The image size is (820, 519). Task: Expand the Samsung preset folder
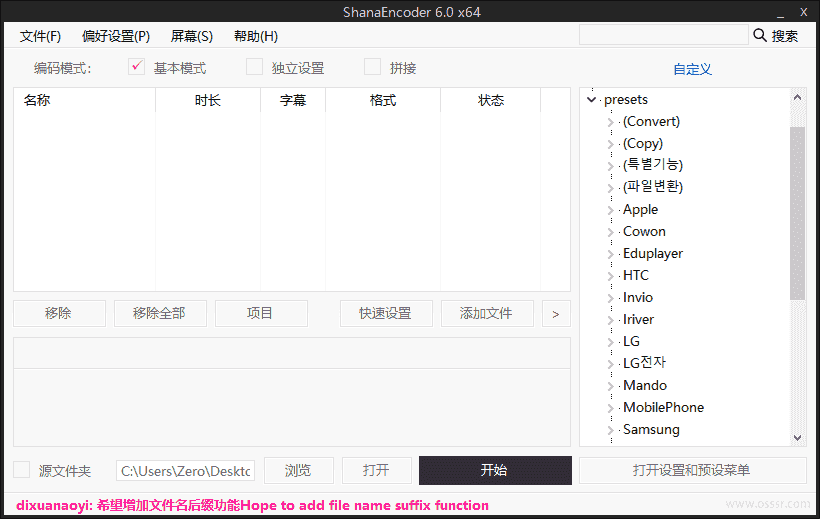[611, 430]
